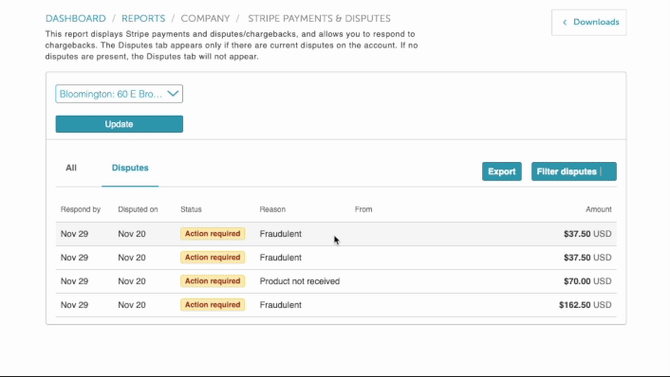This screenshot has height=377, width=670.
Task: Click the Status column header
Action: [191, 209]
